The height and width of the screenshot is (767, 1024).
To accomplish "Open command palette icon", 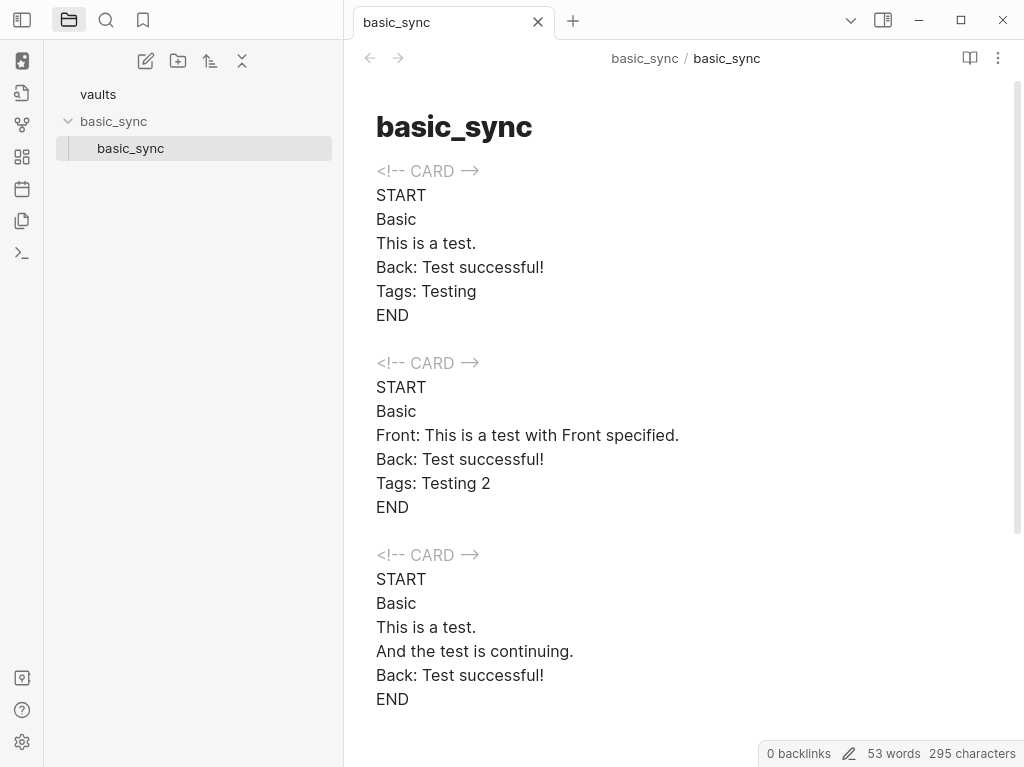I will [22, 253].
